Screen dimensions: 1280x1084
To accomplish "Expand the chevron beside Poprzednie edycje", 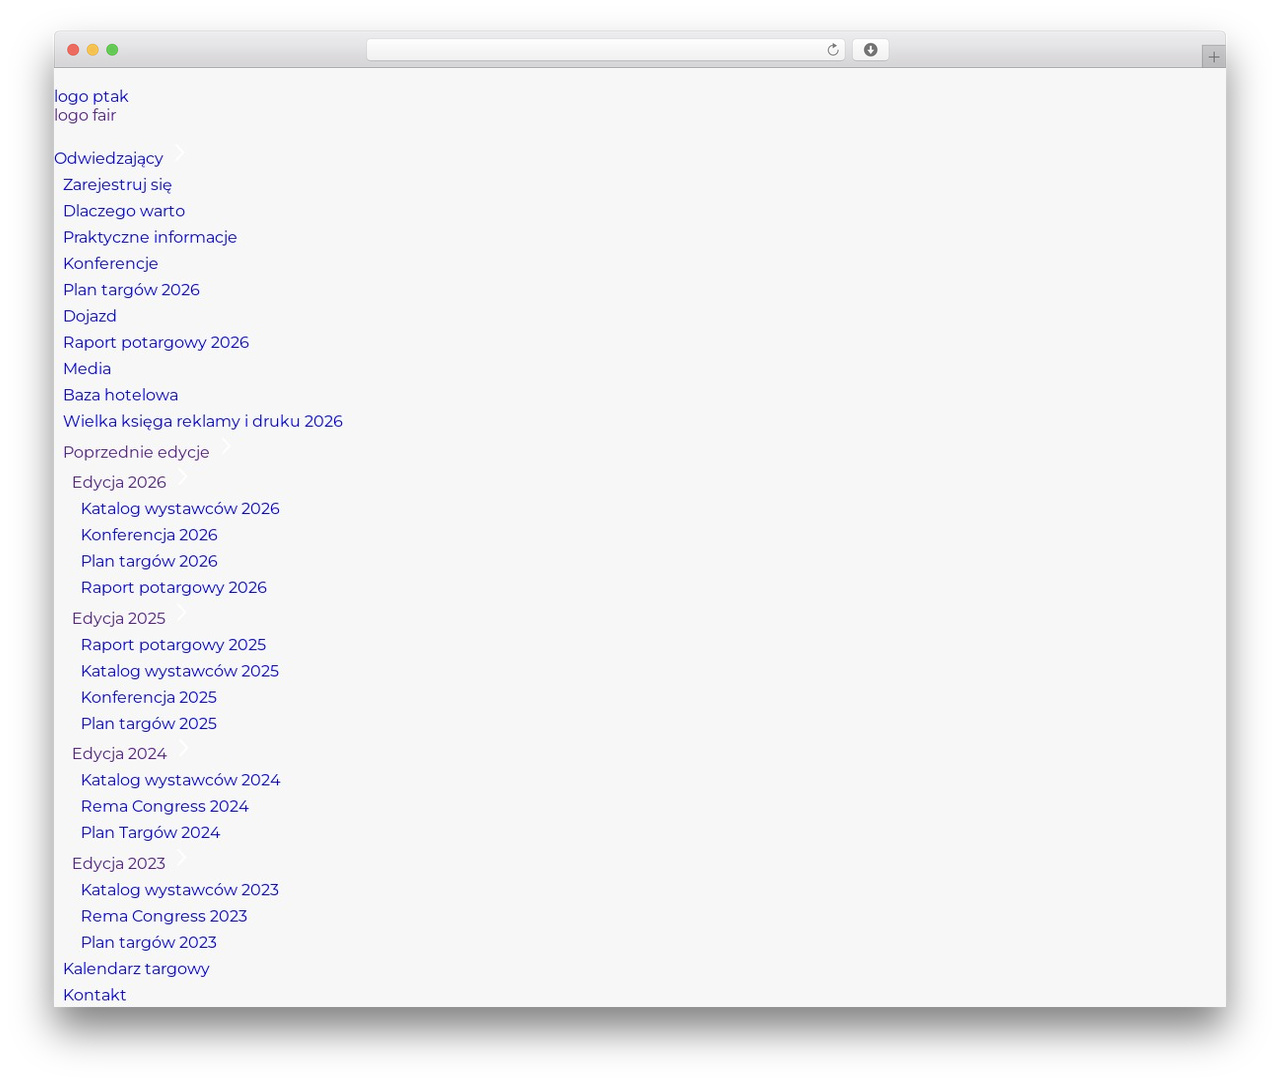I will pyautogui.click(x=226, y=446).
